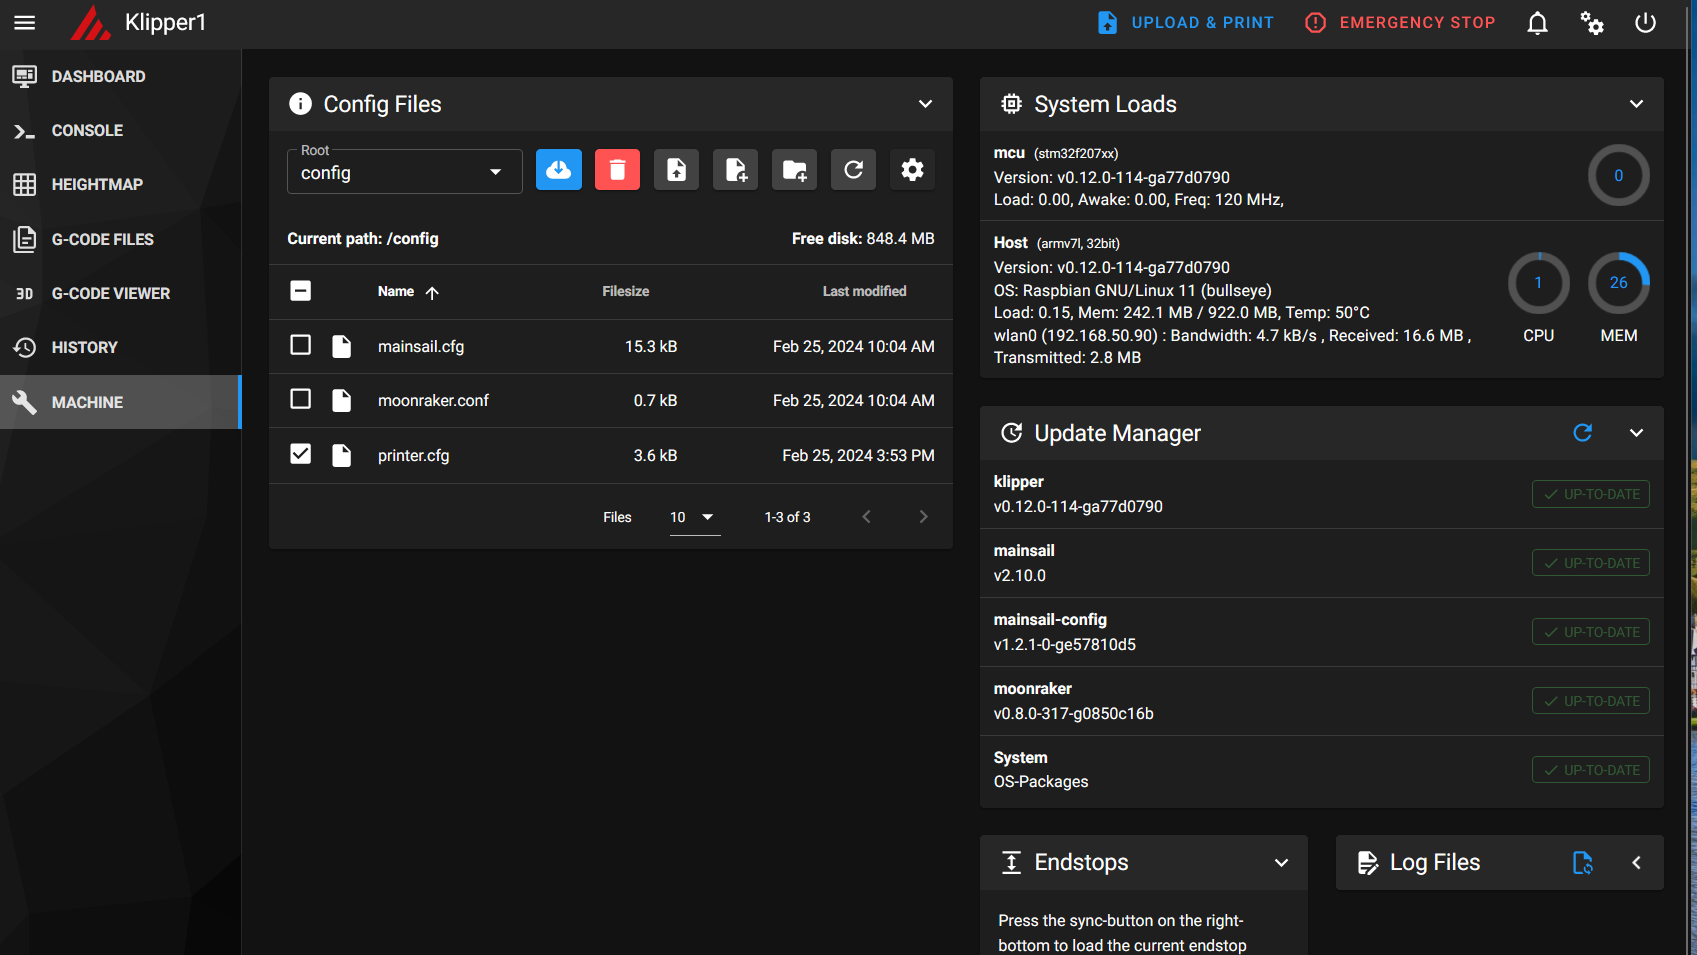The height and width of the screenshot is (955, 1697).
Task: Refresh the config file list
Action: [853, 170]
